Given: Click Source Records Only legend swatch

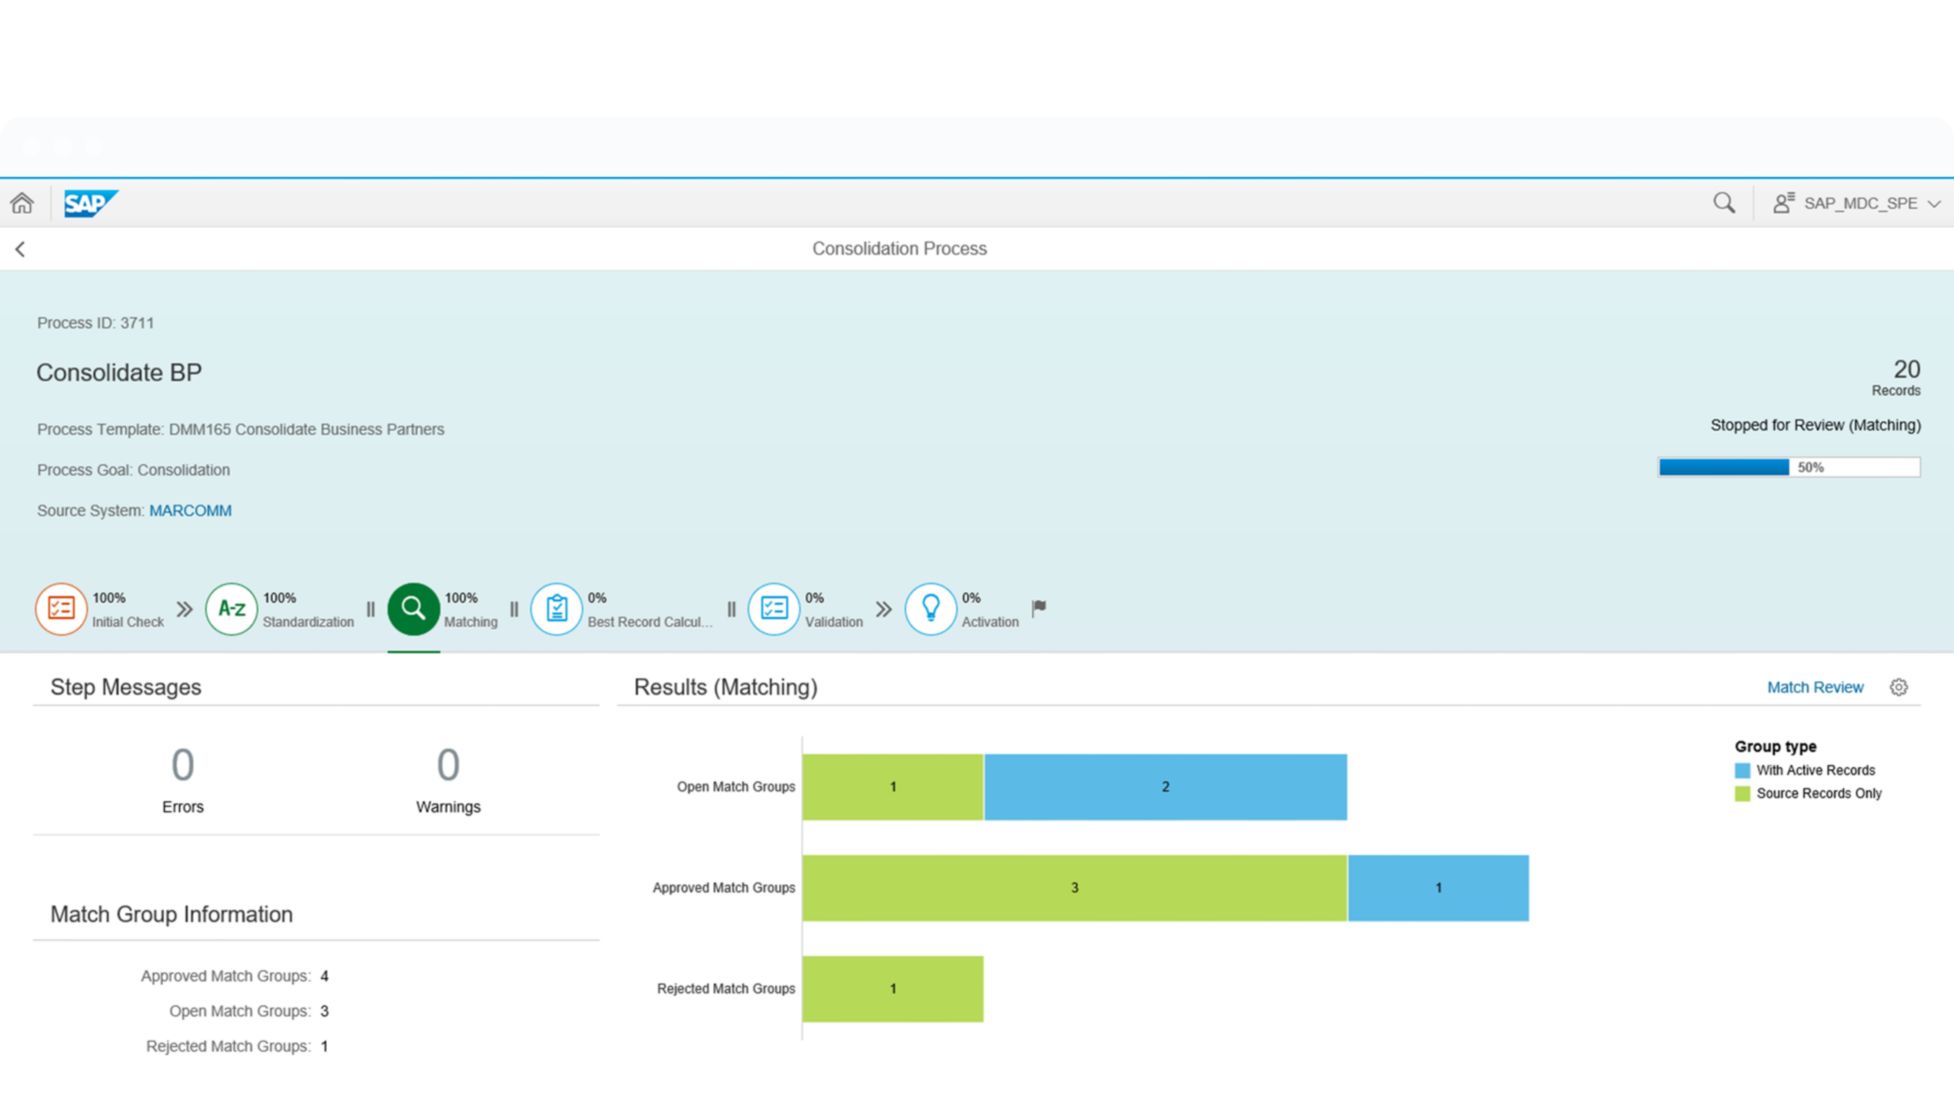Looking at the screenshot, I should [1742, 794].
